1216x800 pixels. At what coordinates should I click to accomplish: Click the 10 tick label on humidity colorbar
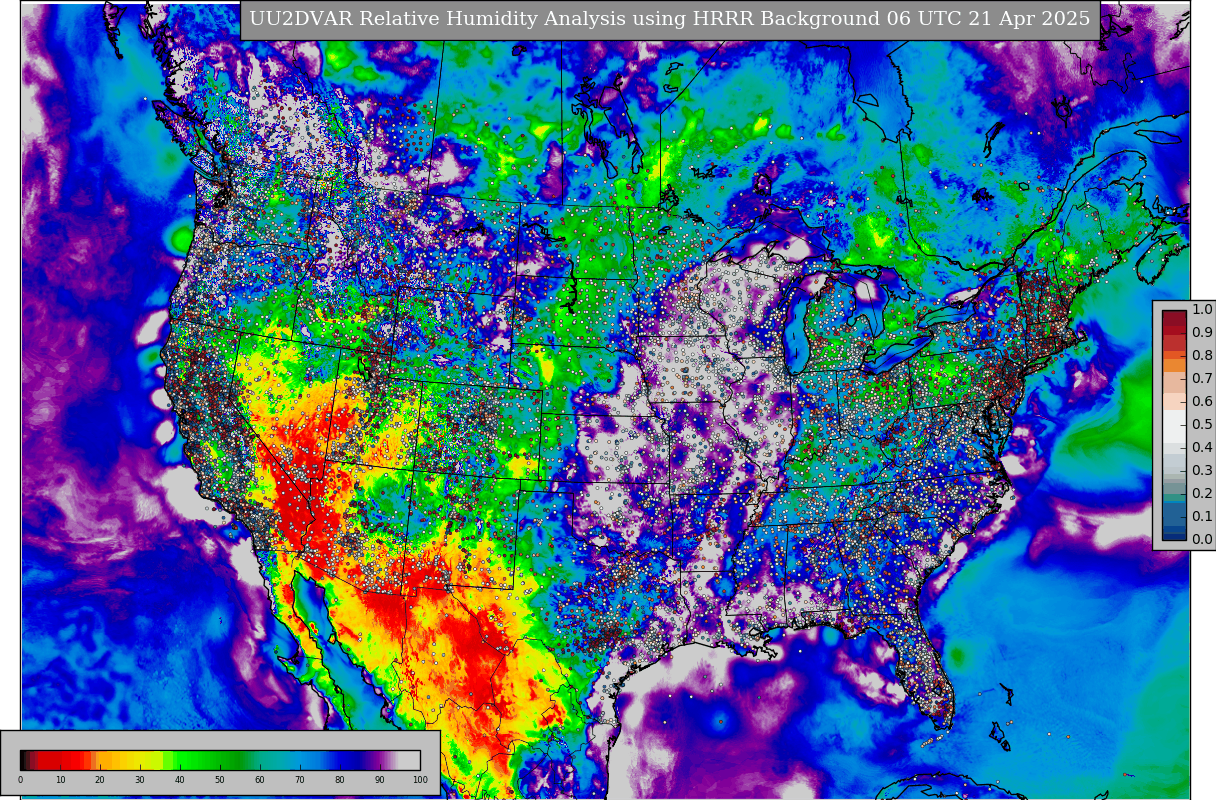coord(60,780)
